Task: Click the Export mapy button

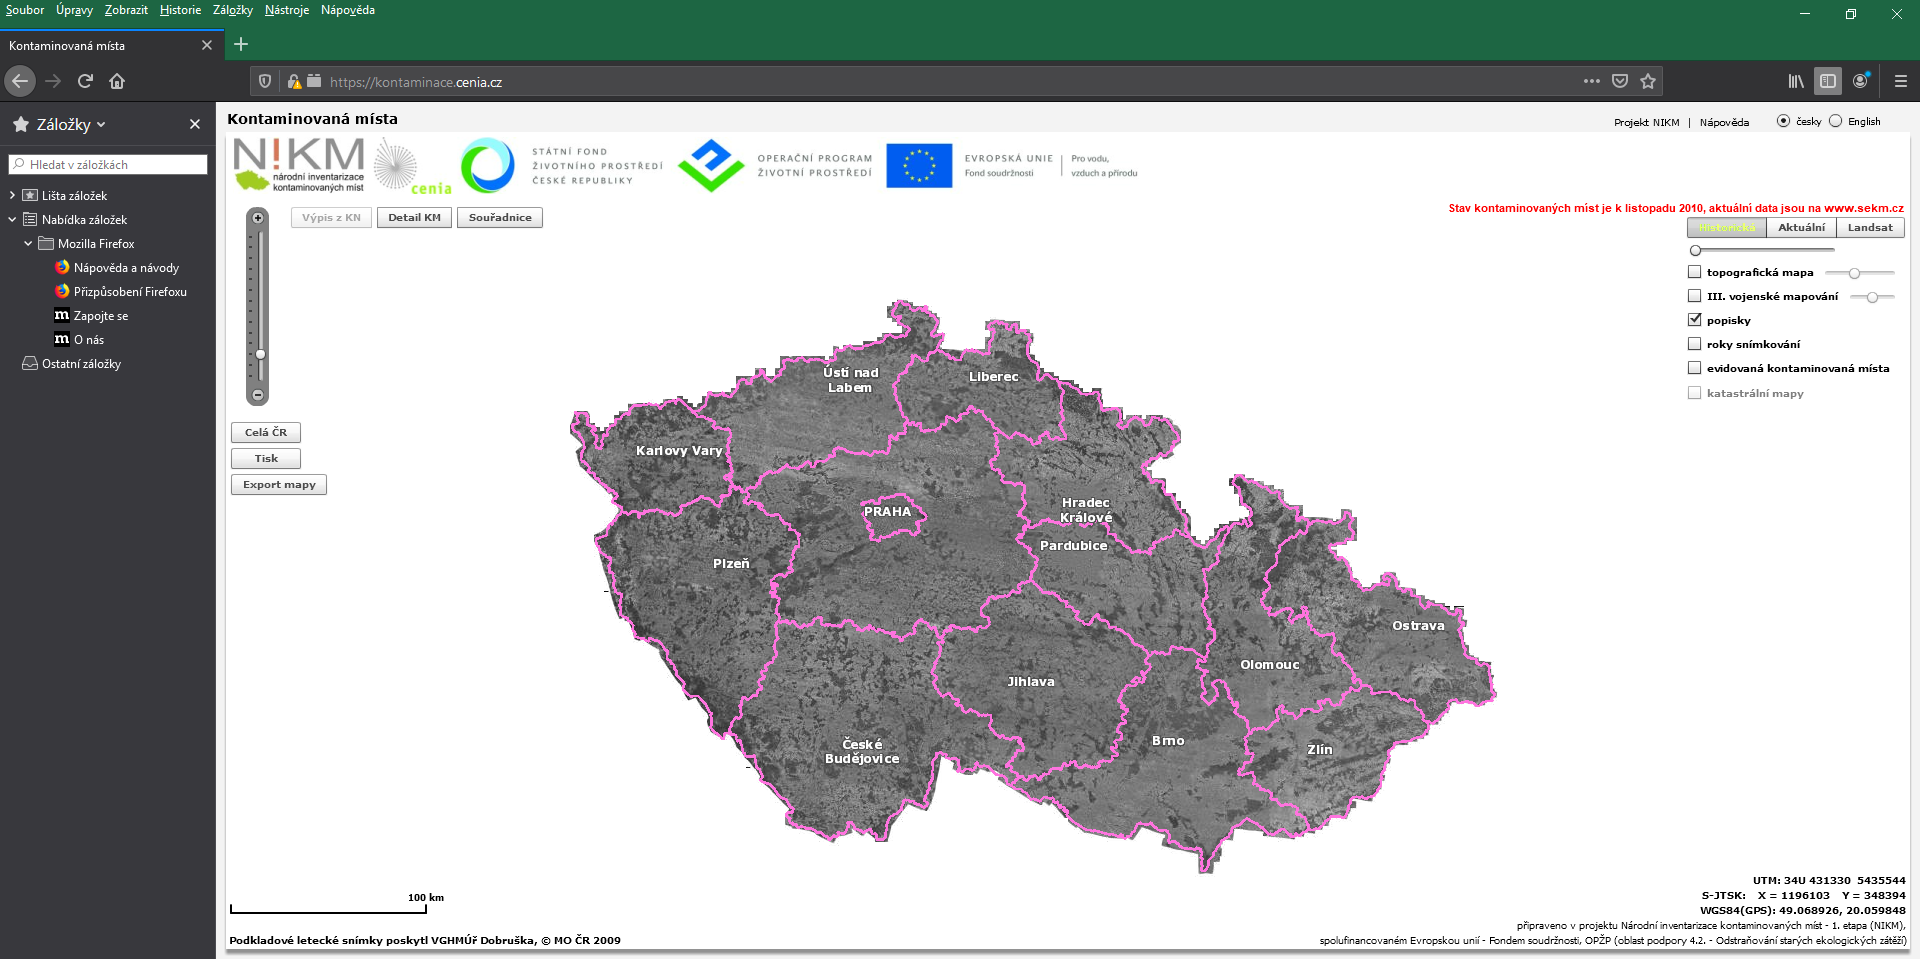Action: 279,485
